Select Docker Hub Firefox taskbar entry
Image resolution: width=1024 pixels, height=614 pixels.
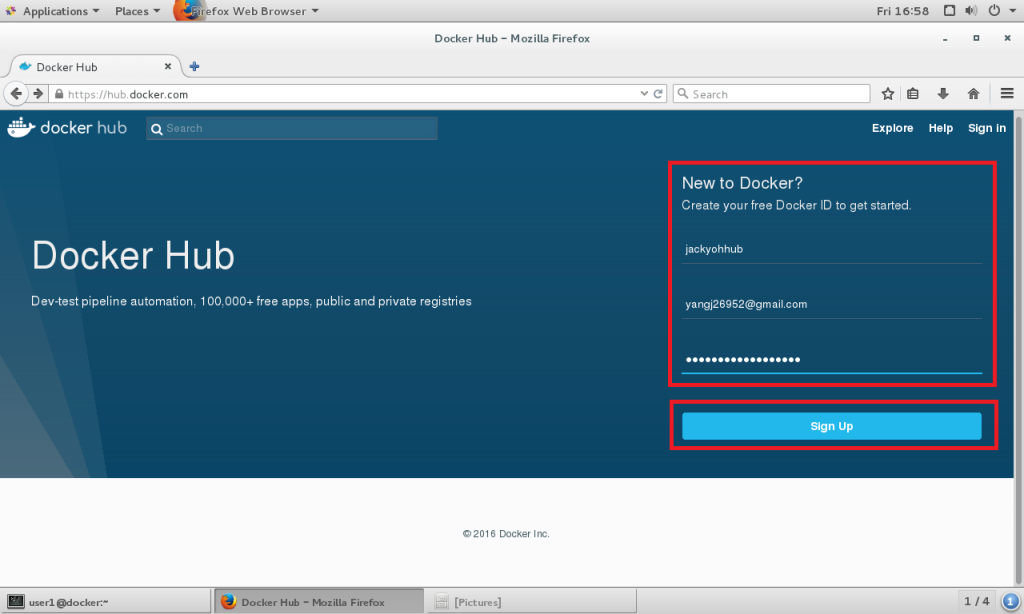click(319, 602)
